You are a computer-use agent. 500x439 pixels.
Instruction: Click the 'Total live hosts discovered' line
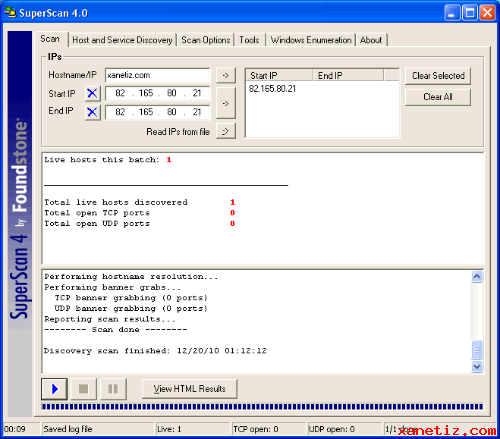tap(140, 202)
